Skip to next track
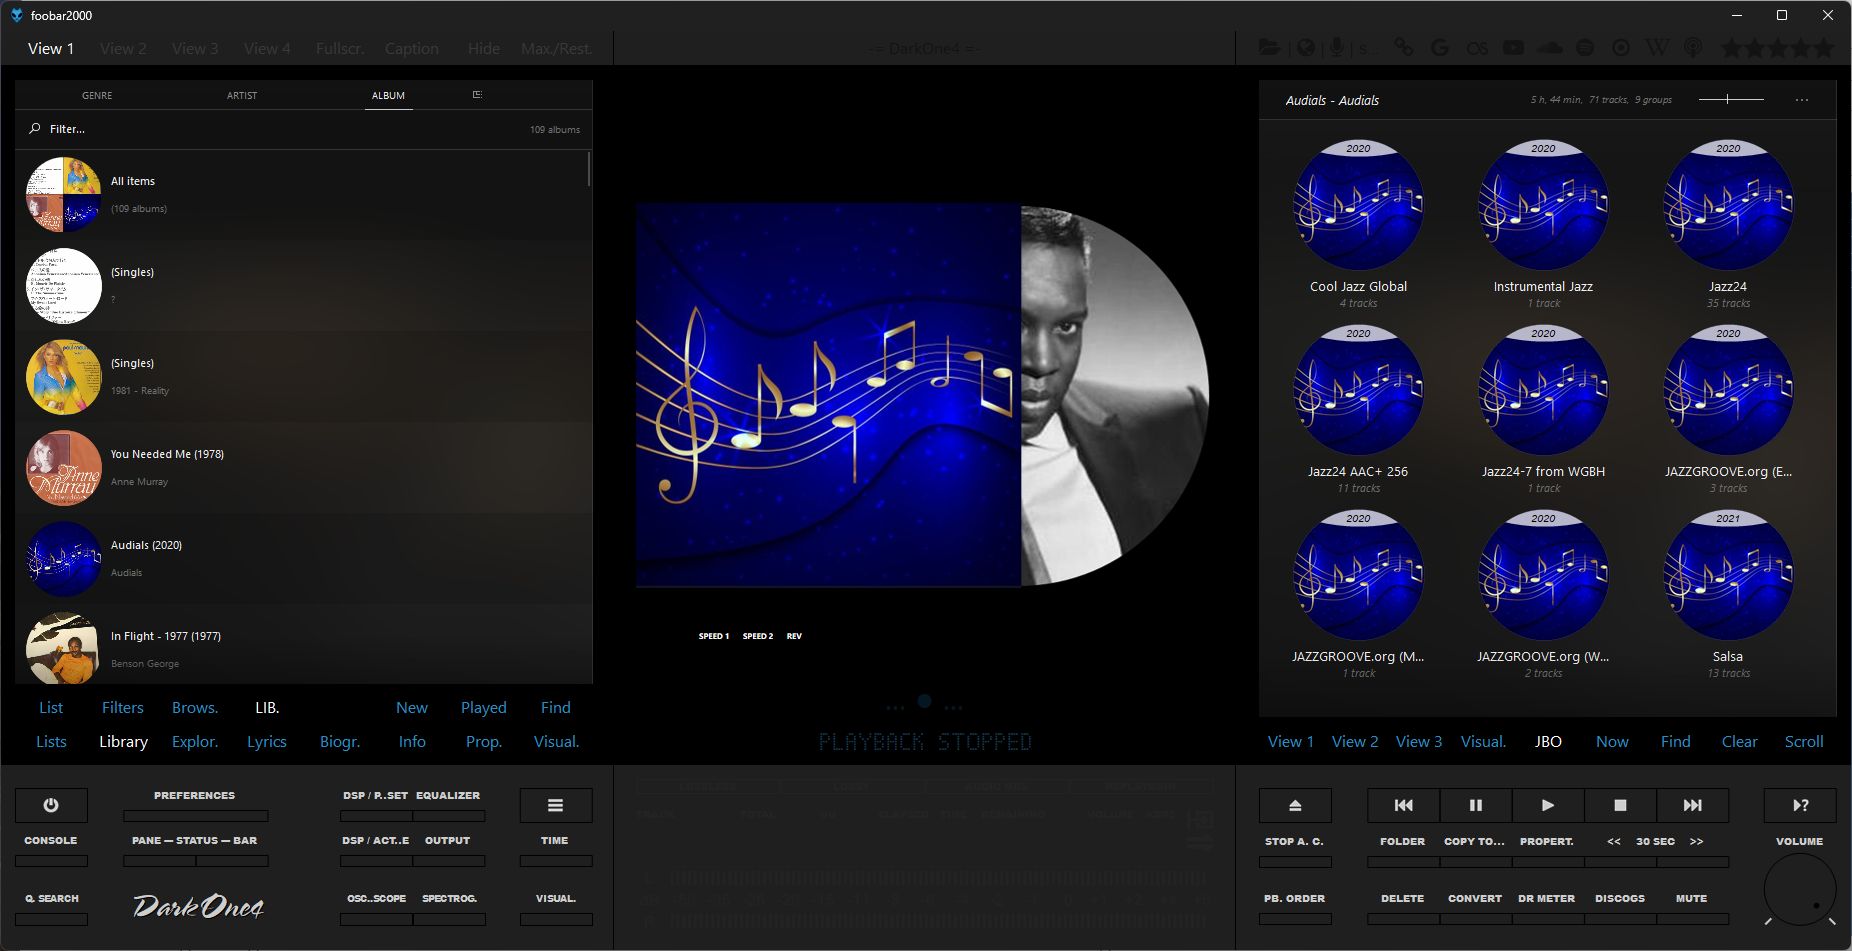This screenshot has width=1852, height=951. click(1692, 805)
